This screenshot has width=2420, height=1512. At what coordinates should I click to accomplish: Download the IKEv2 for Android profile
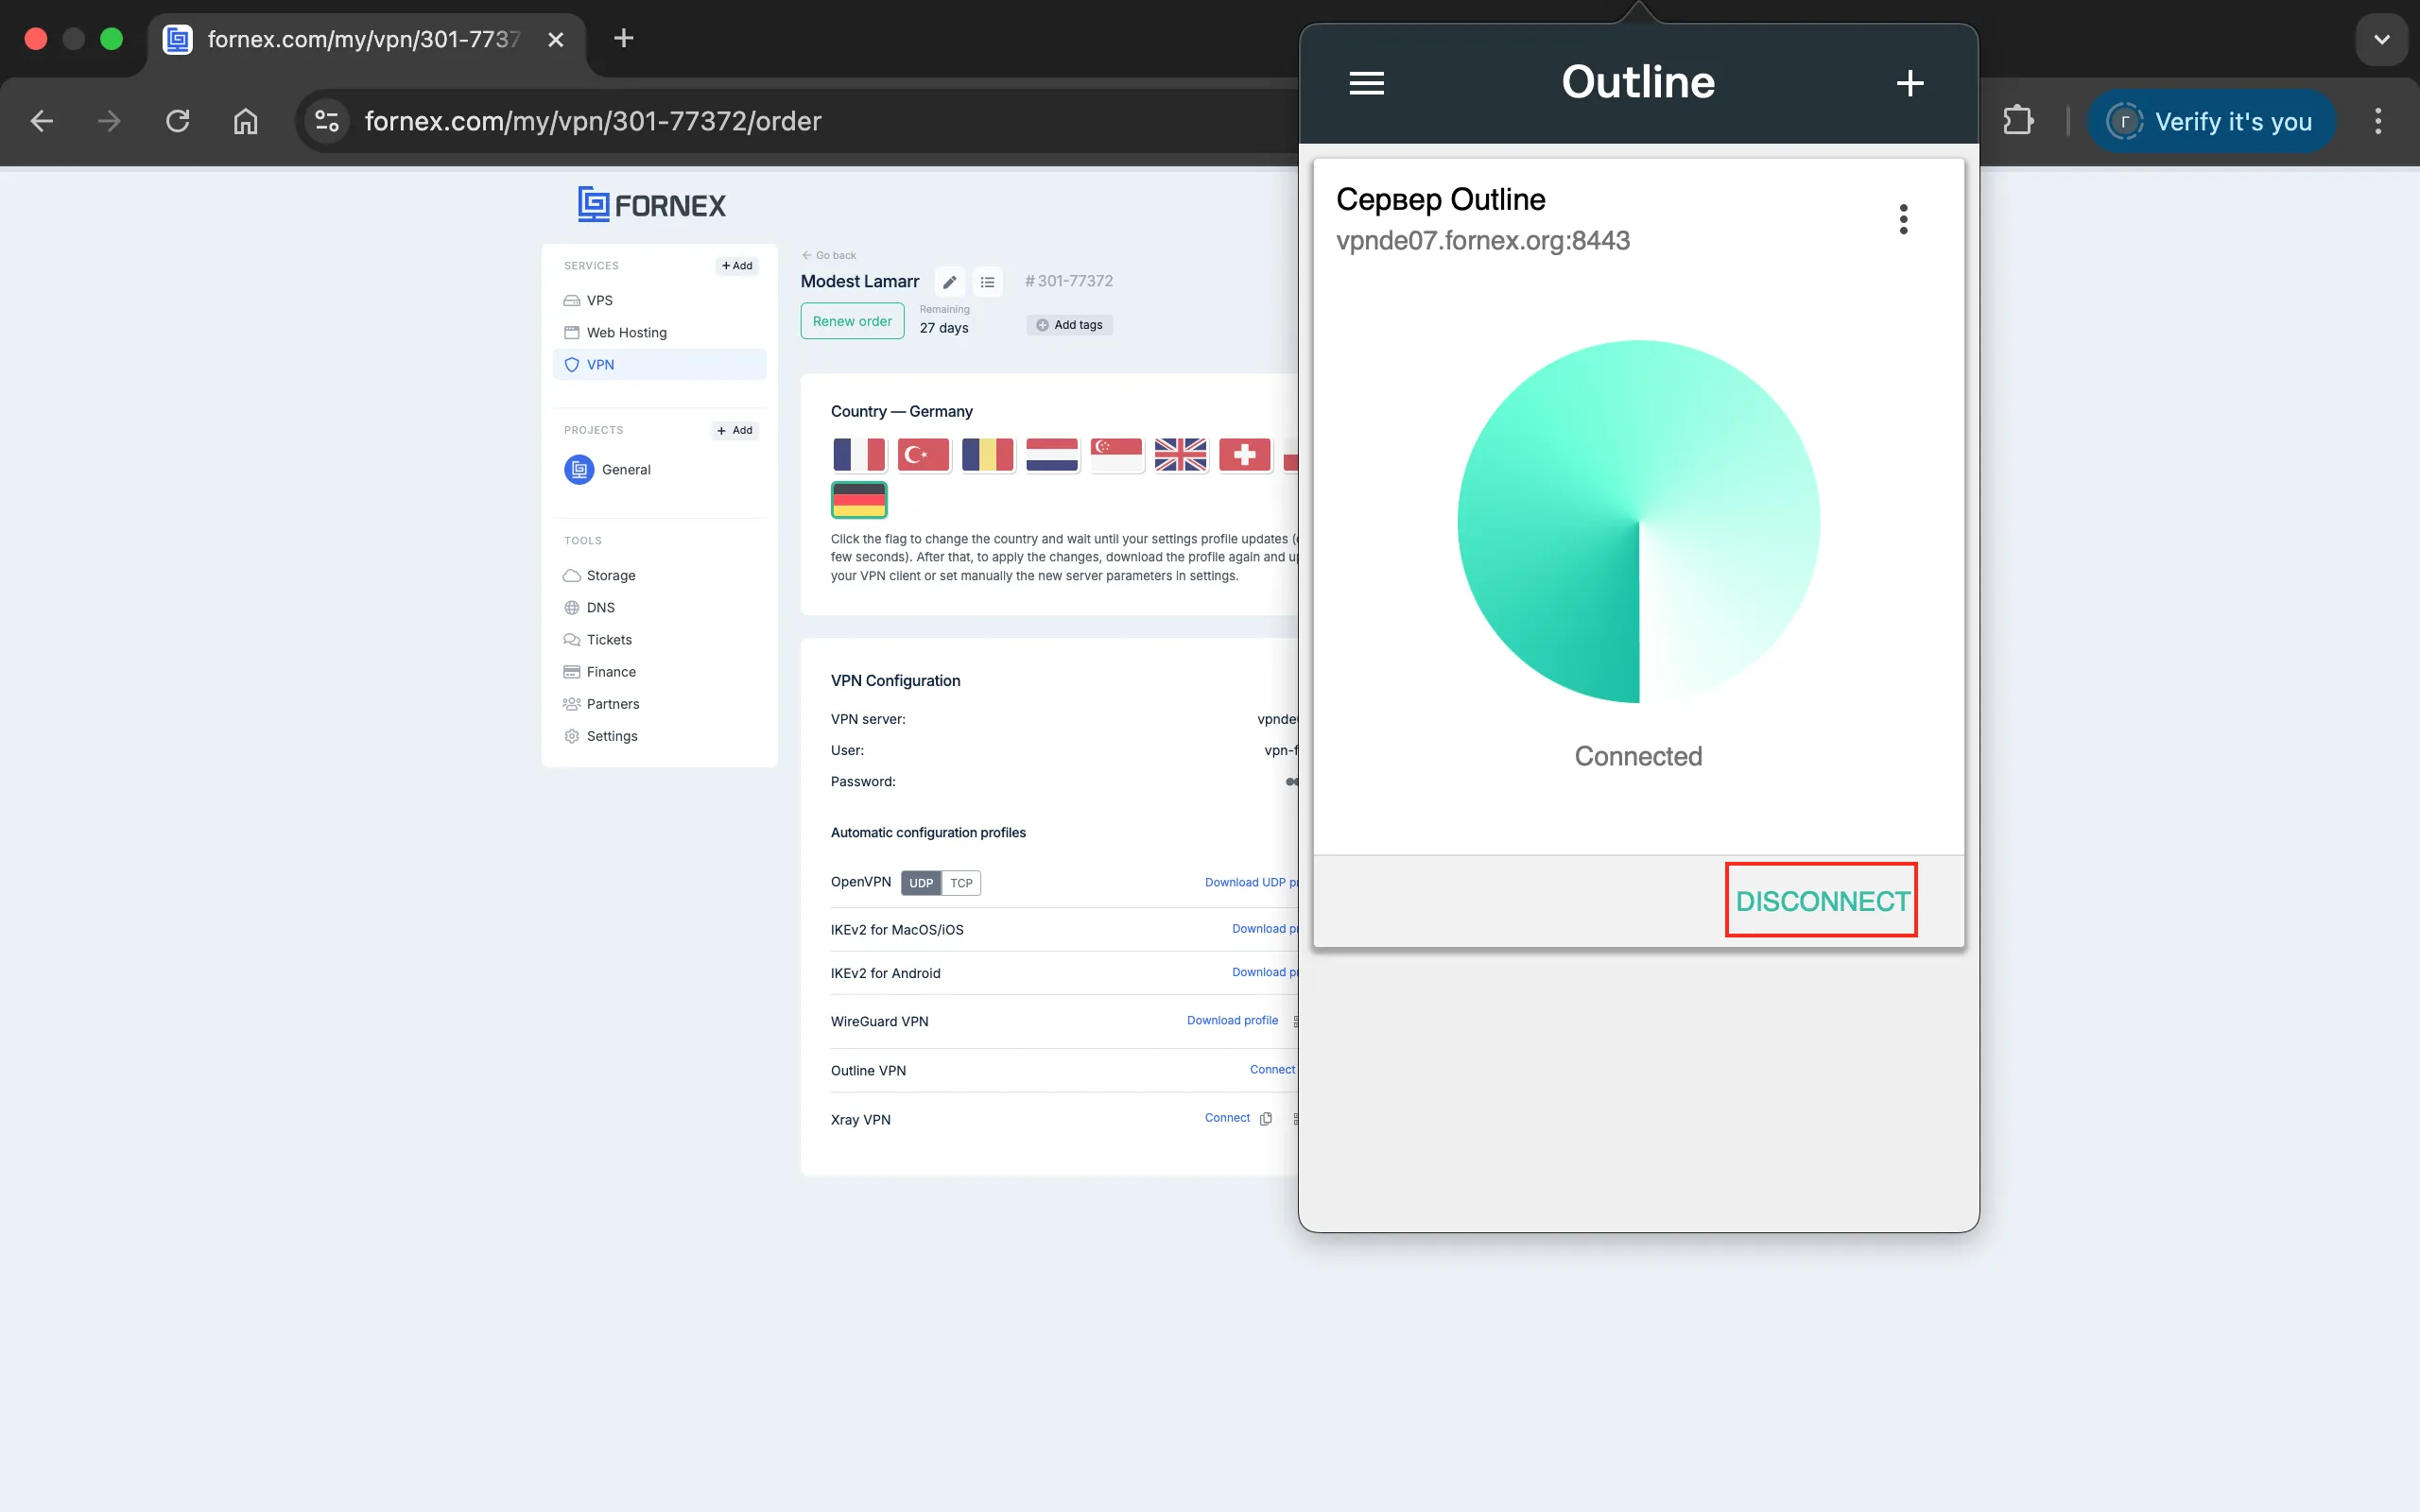pyautogui.click(x=1264, y=972)
